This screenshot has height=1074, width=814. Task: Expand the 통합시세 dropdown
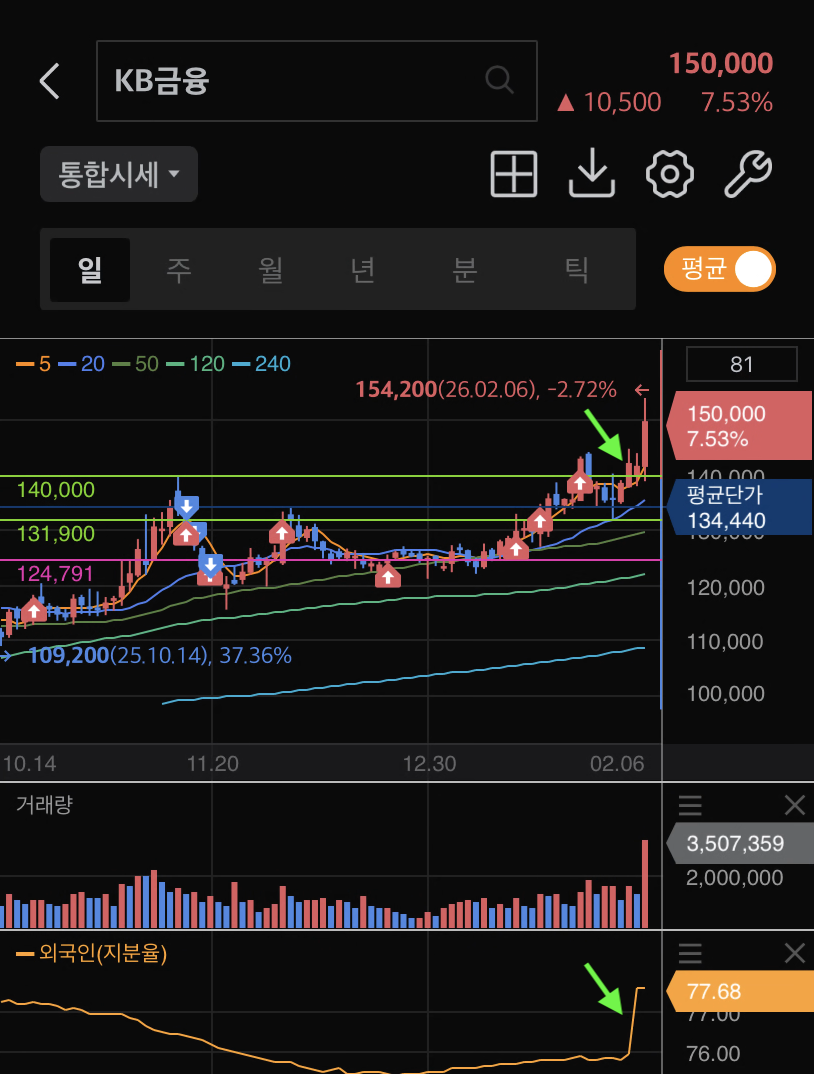click(x=119, y=174)
